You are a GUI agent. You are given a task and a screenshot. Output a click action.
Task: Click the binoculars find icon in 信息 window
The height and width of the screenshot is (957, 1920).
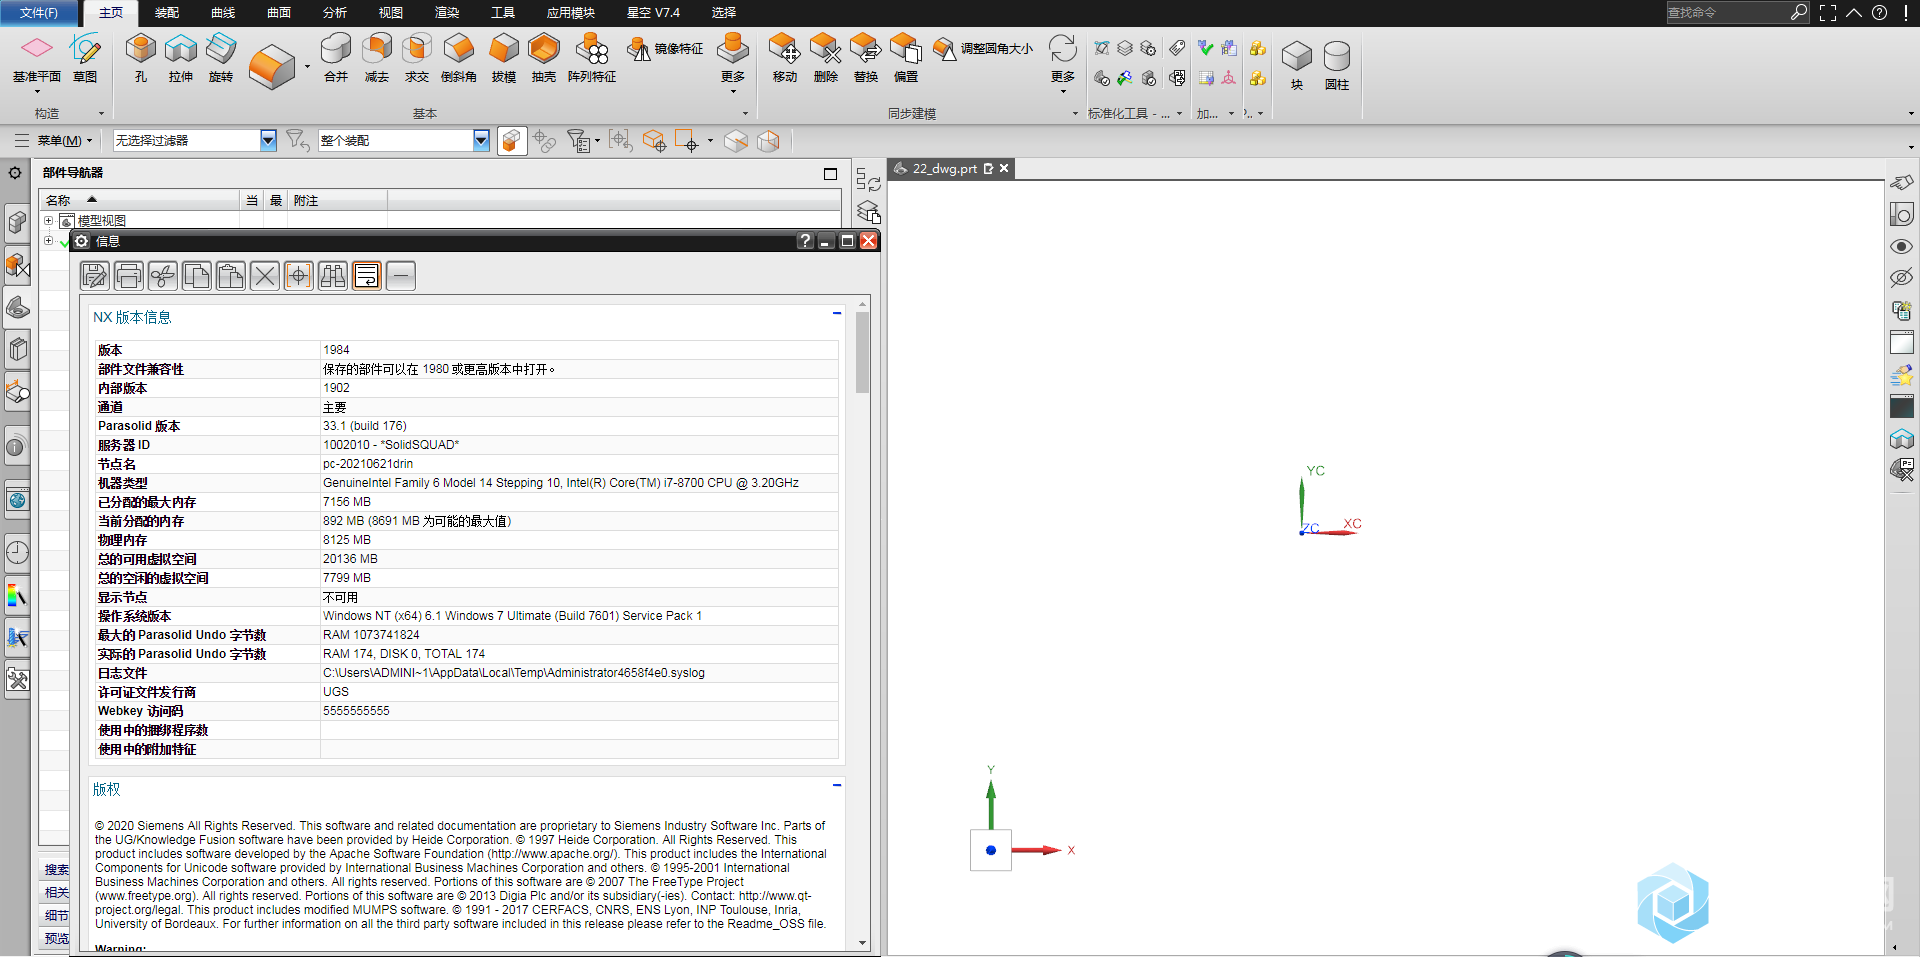point(333,275)
